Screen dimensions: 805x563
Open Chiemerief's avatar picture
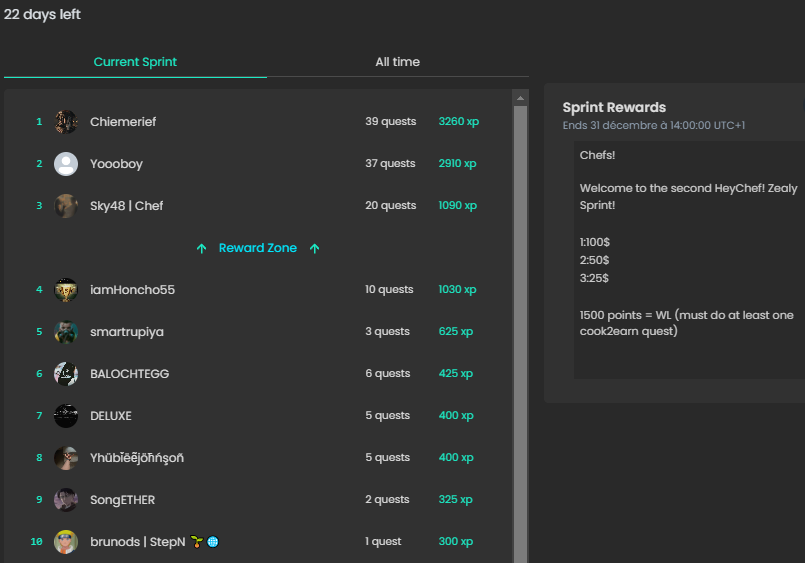click(x=66, y=122)
